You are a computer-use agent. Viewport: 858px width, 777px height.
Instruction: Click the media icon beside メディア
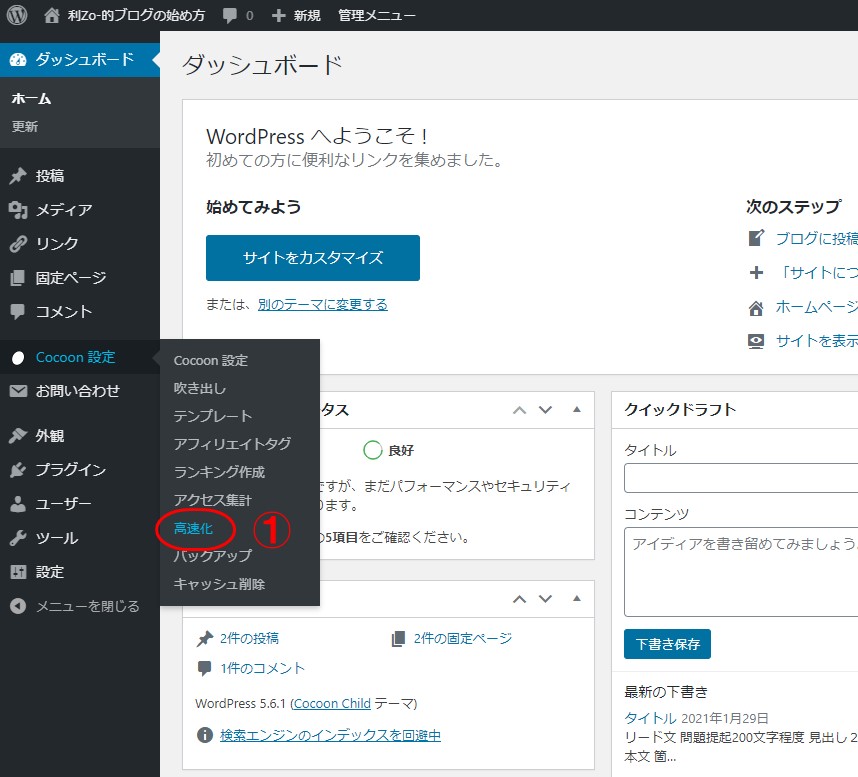pyautogui.click(x=18, y=210)
